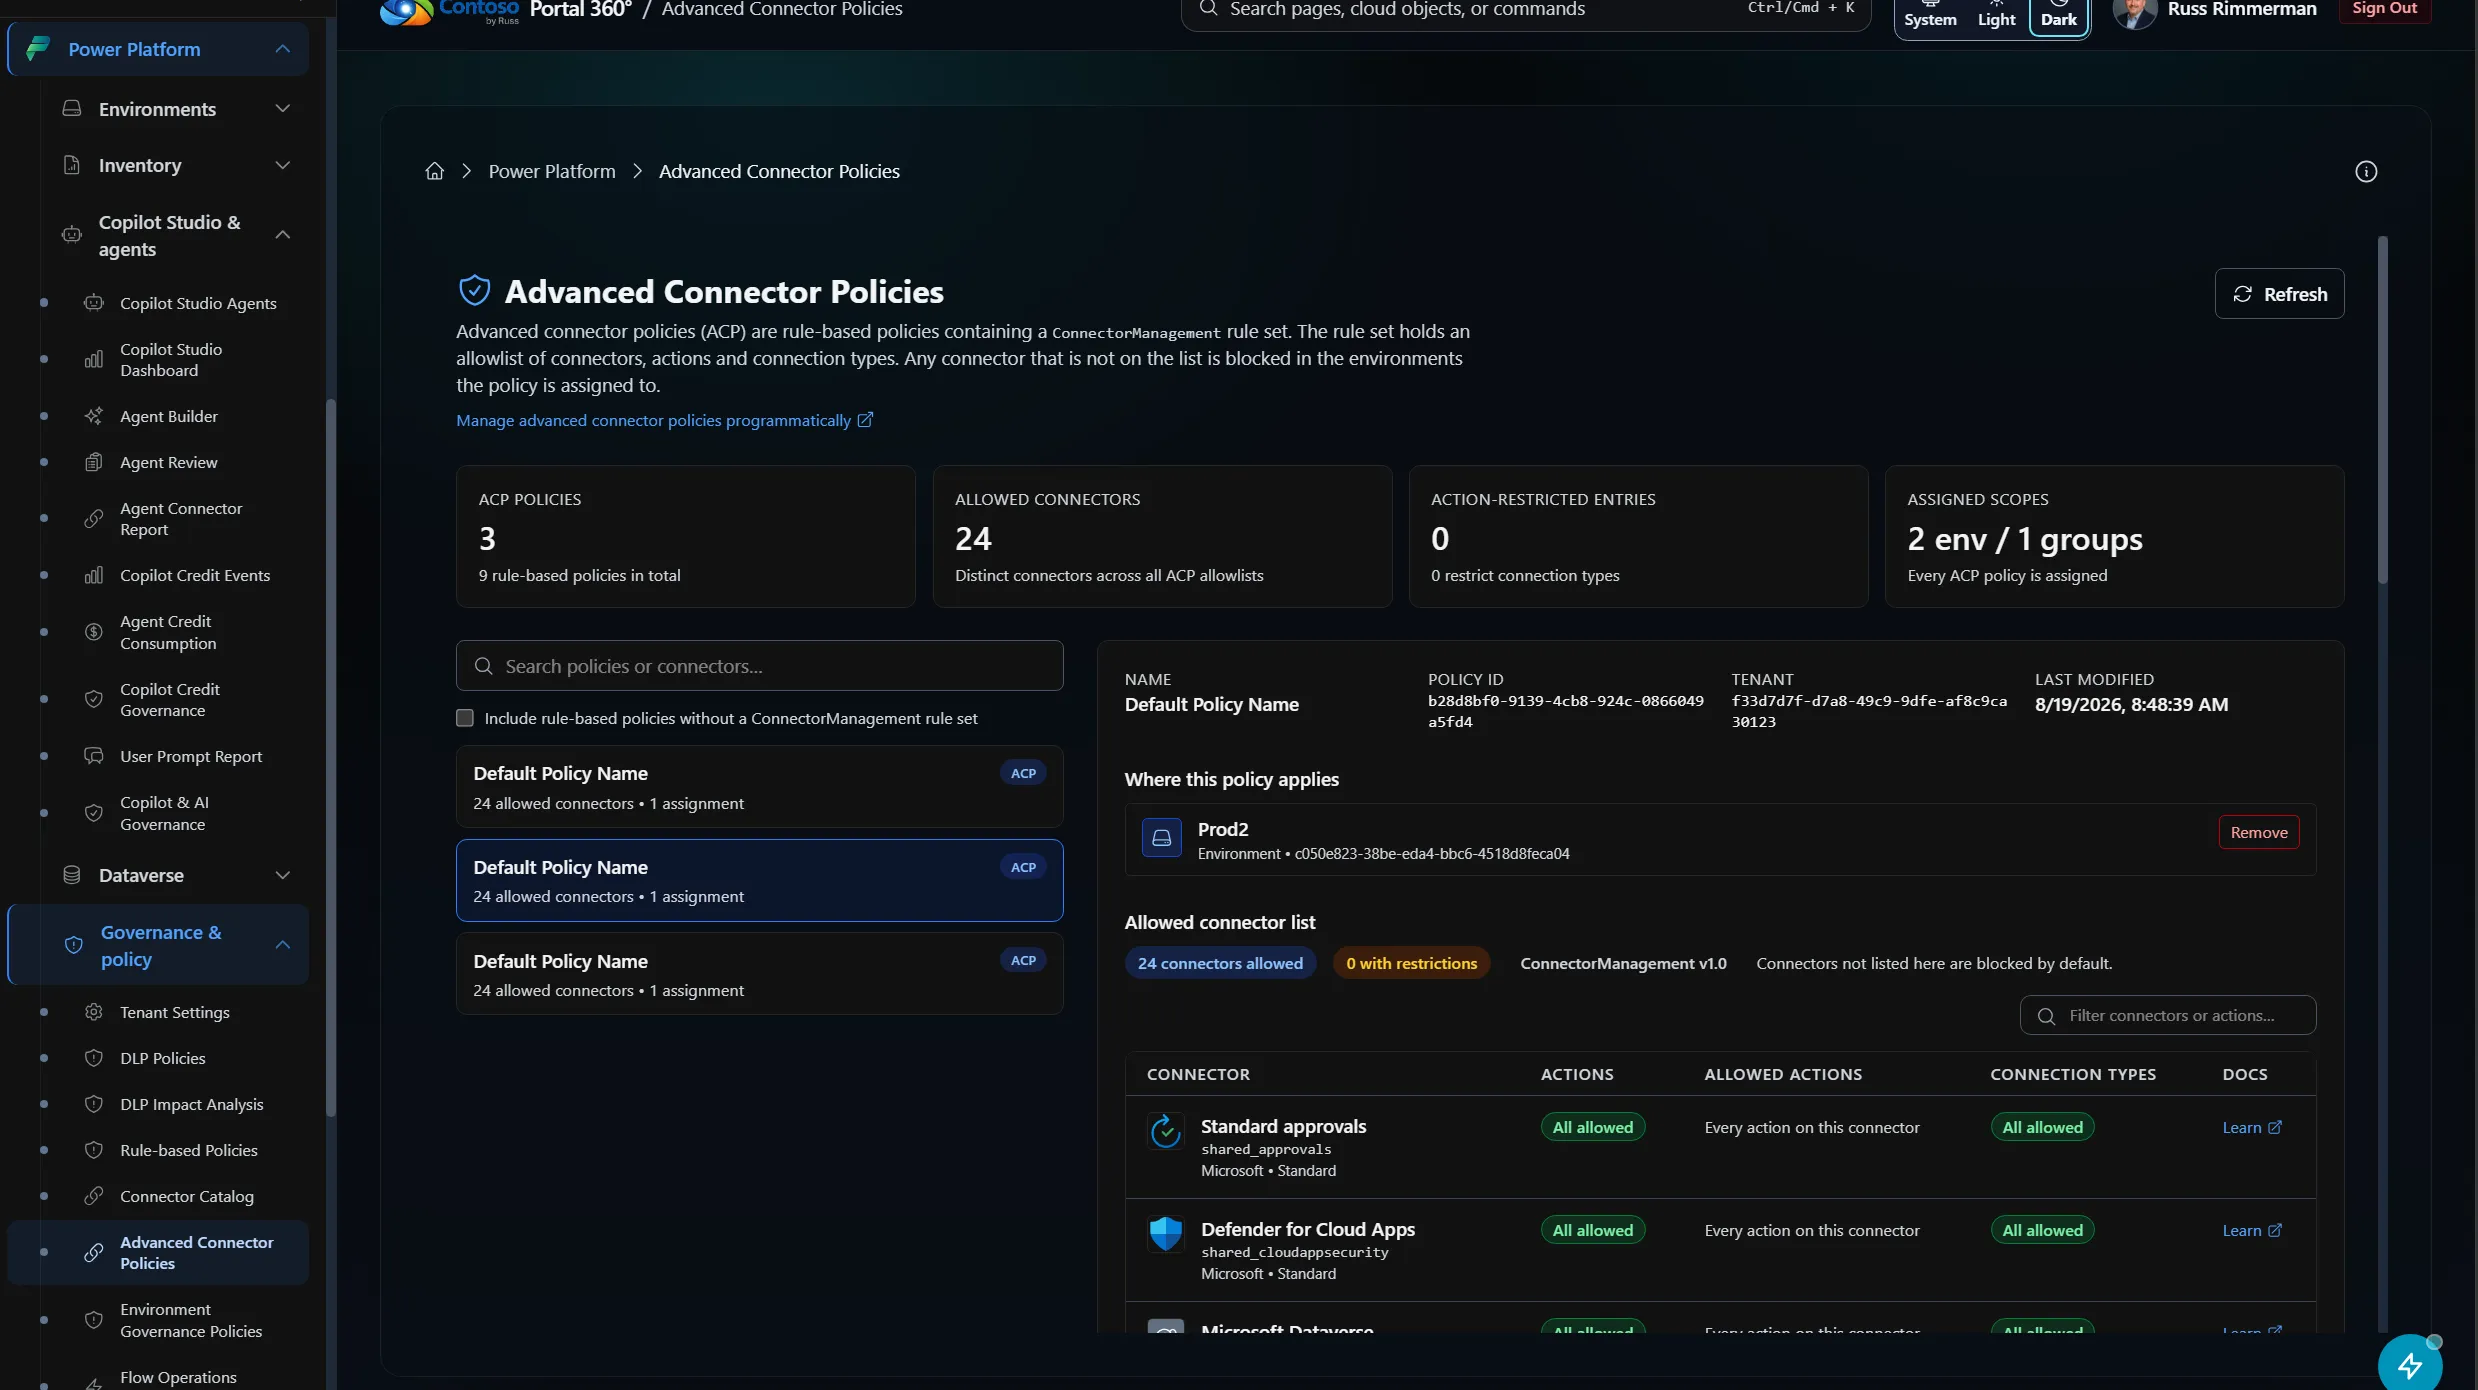
Task: Click the lightning bolt floating action button
Action: point(2410,1364)
